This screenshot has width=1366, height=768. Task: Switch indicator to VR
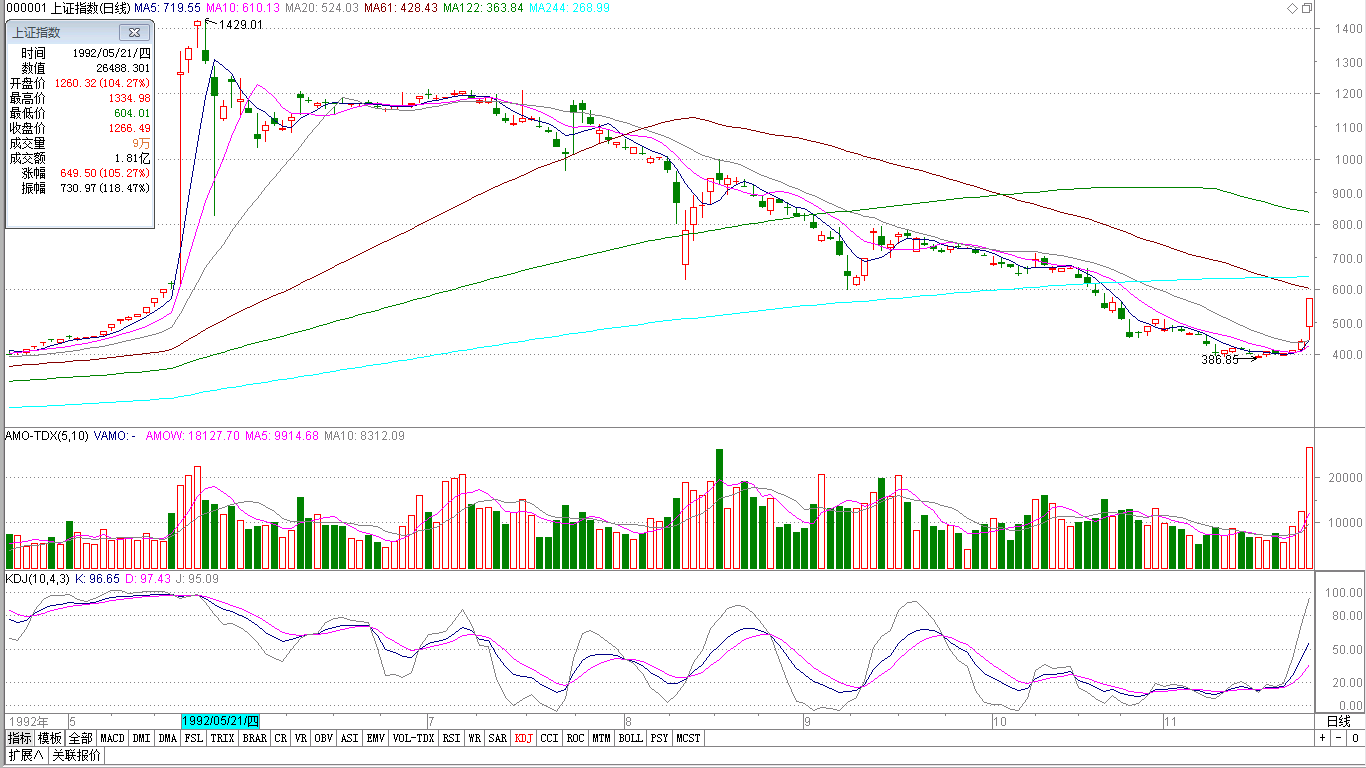coord(301,738)
